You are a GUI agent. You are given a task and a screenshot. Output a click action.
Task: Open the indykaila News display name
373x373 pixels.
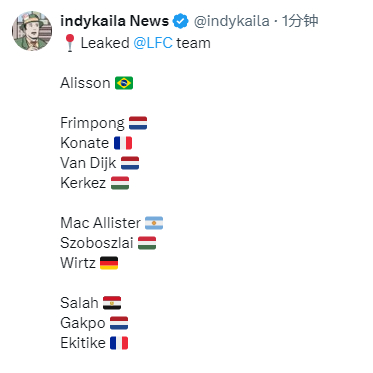[114, 21]
